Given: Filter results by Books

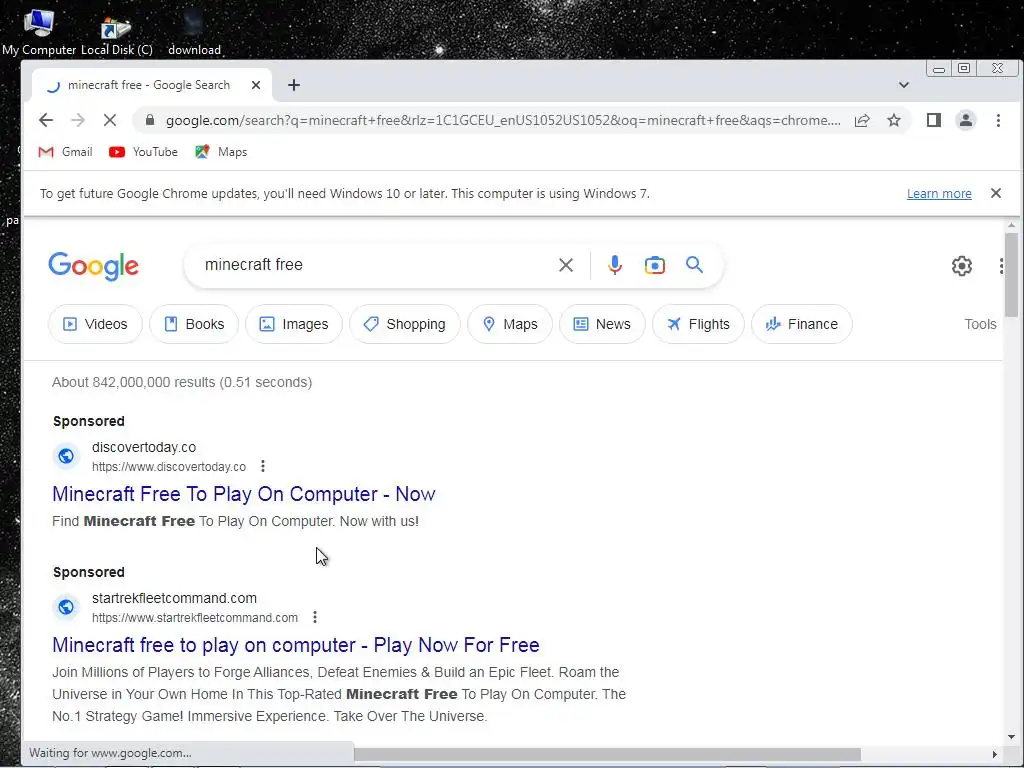Looking at the screenshot, I should [x=194, y=324].
